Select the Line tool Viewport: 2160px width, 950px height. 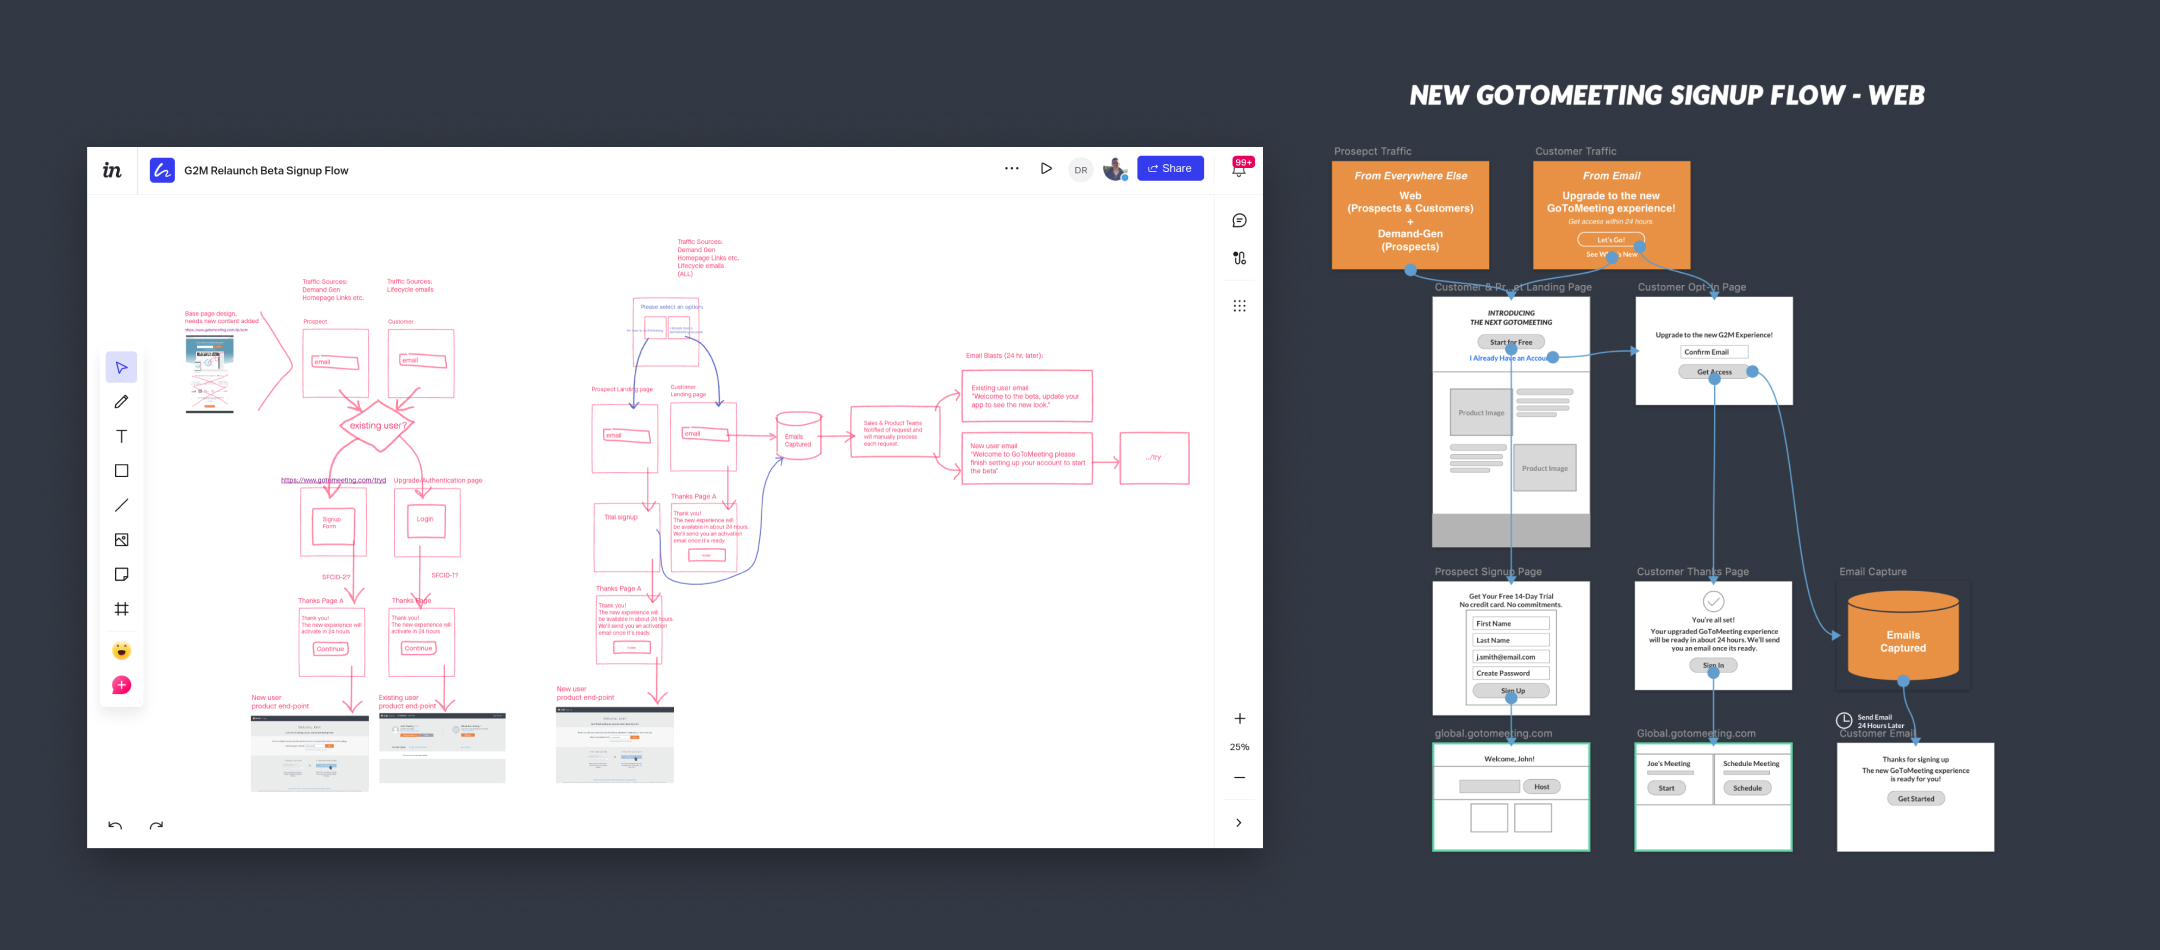pos(121,505)
